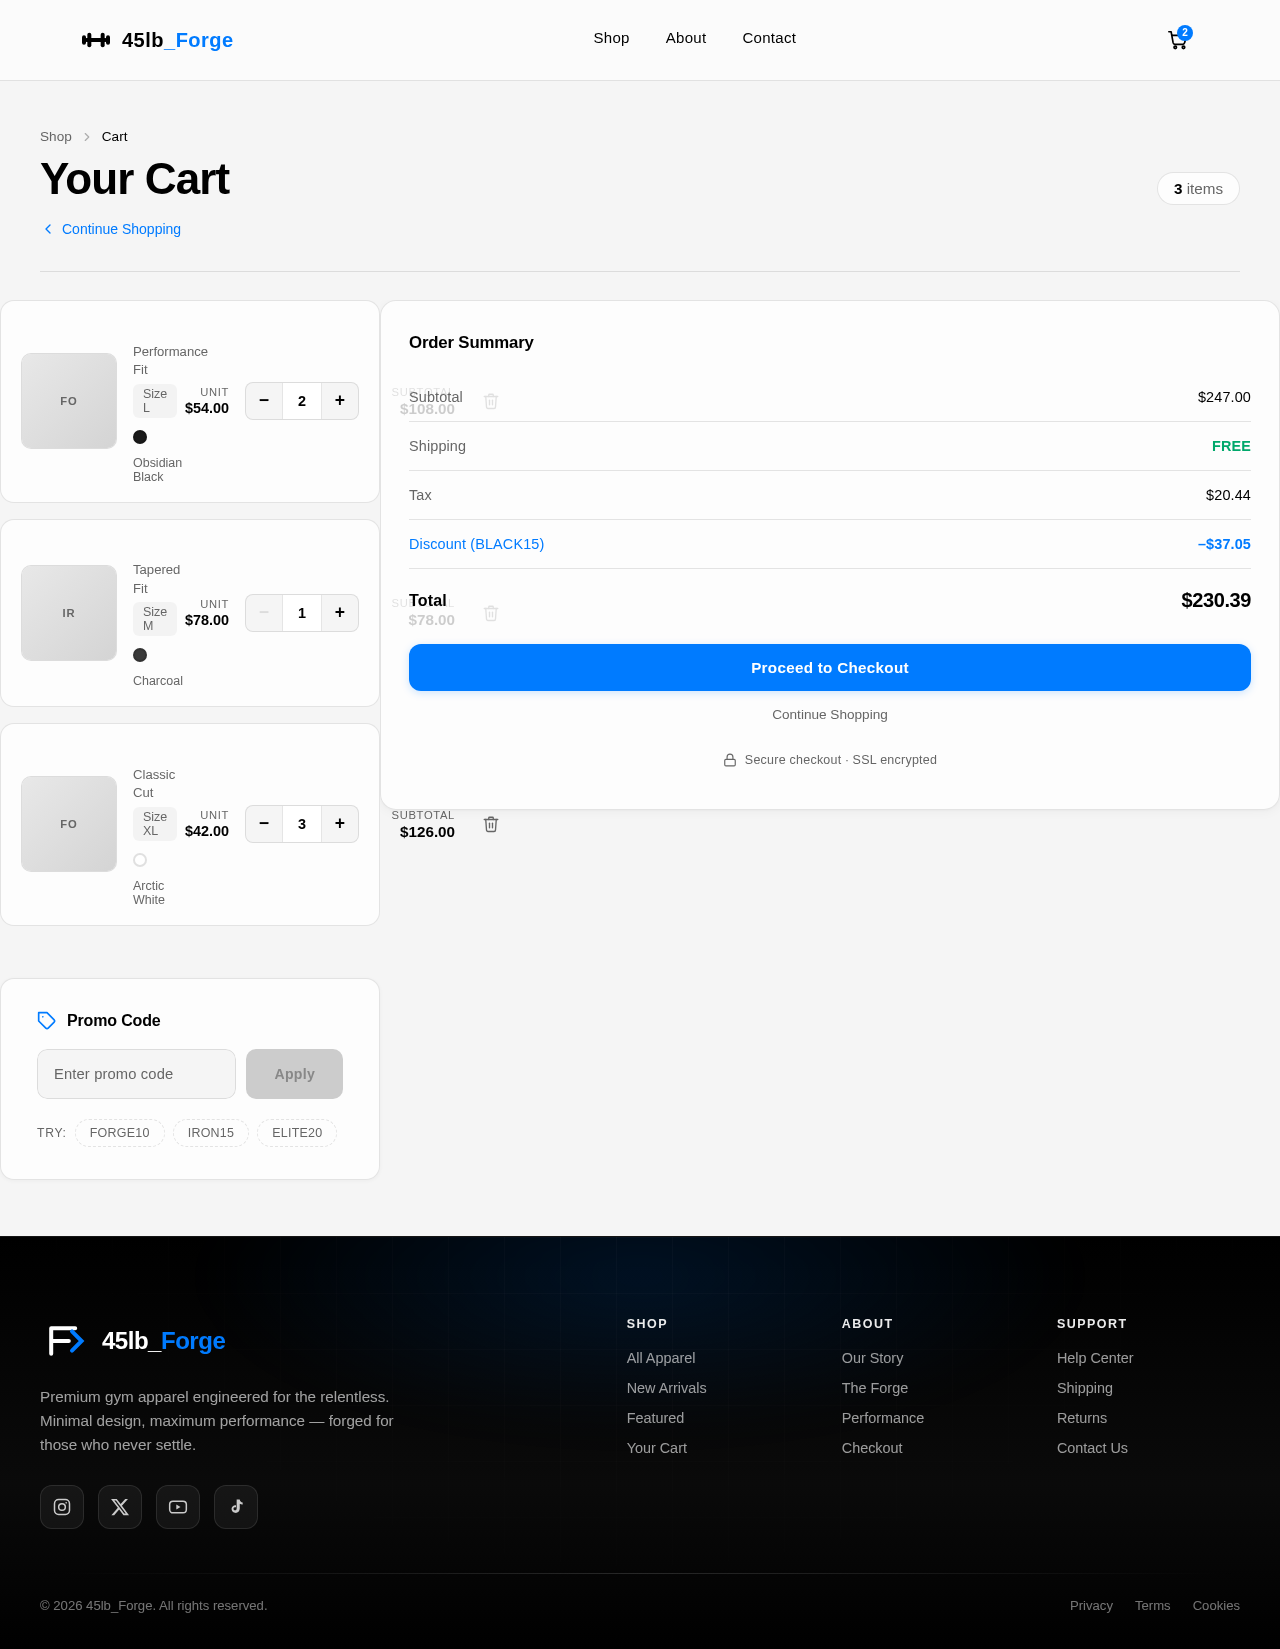This screenshot has width=1280, height=1649.
Task: Click the 45lb_Forge header brand name
Action: [177, 40]
